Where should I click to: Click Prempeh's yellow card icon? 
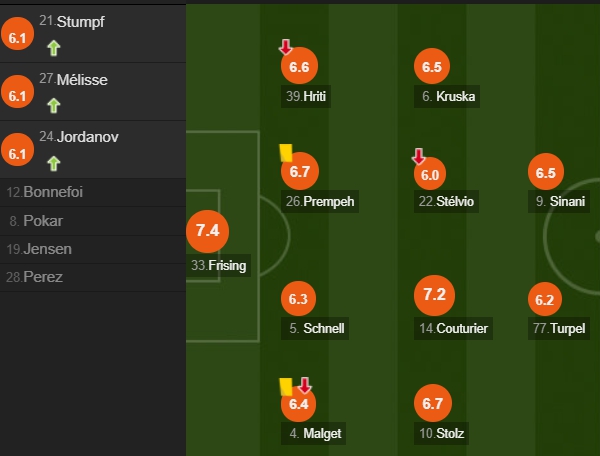(286, 153)
